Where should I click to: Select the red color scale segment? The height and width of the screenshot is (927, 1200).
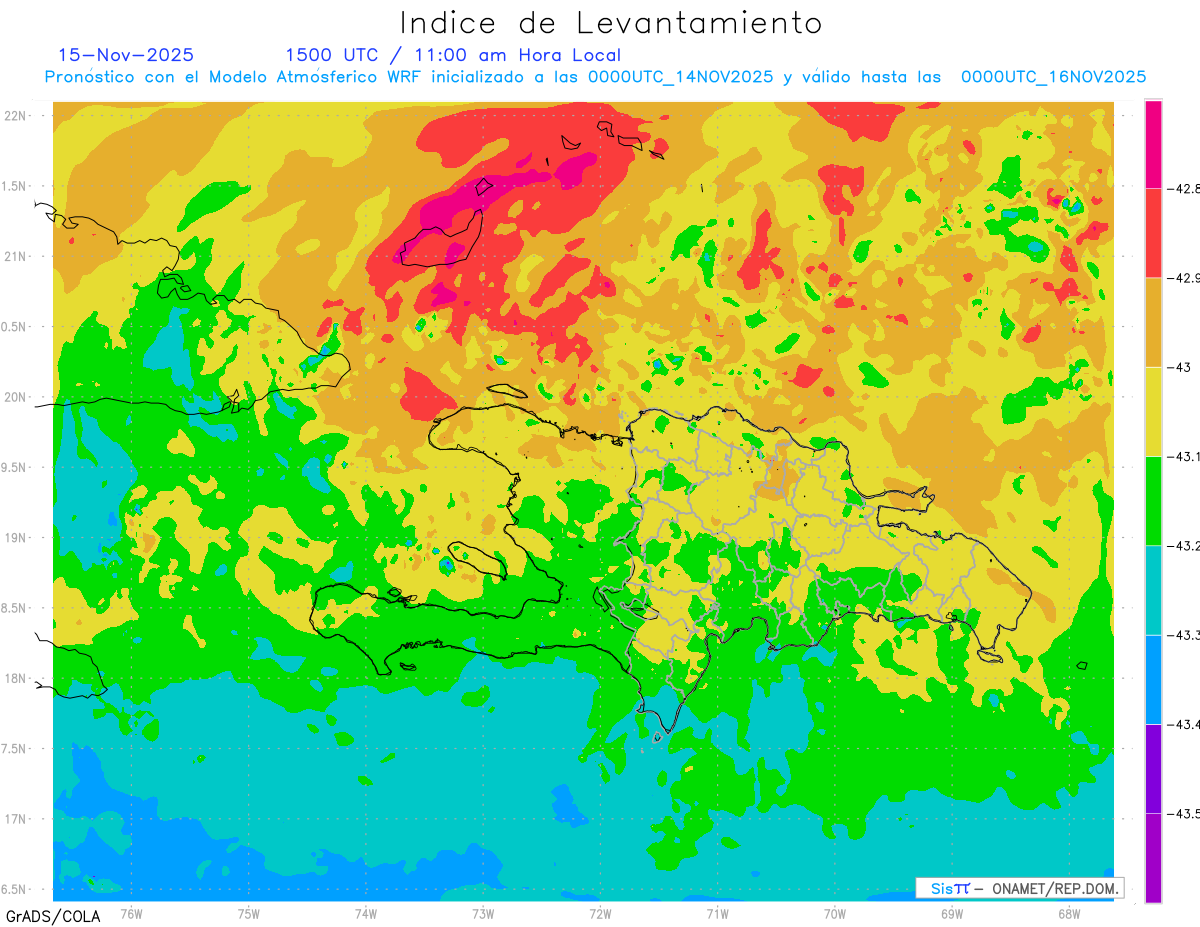pos(1153,232)
